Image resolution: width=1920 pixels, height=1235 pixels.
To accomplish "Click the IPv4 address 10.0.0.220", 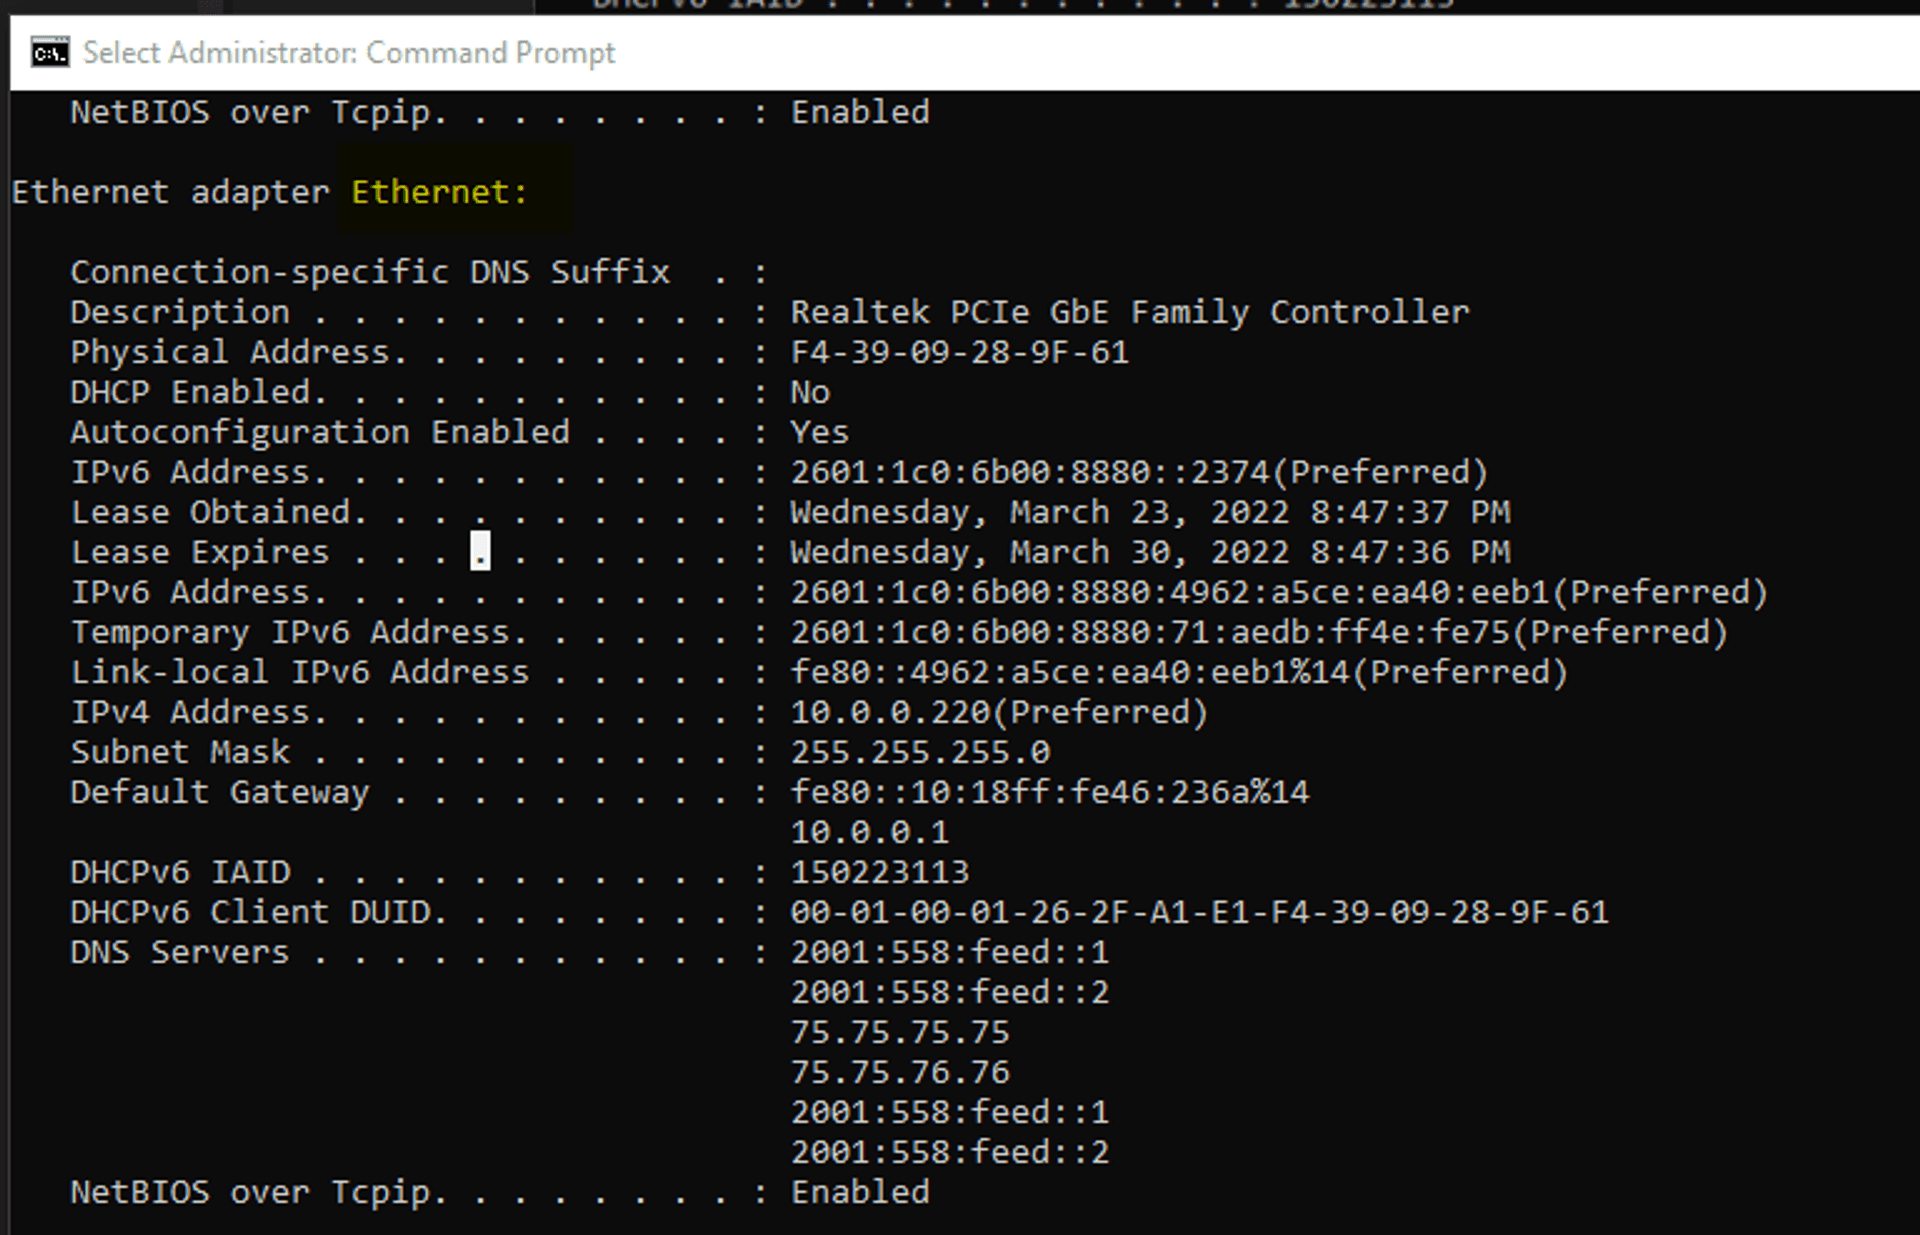I will [998, 712].
